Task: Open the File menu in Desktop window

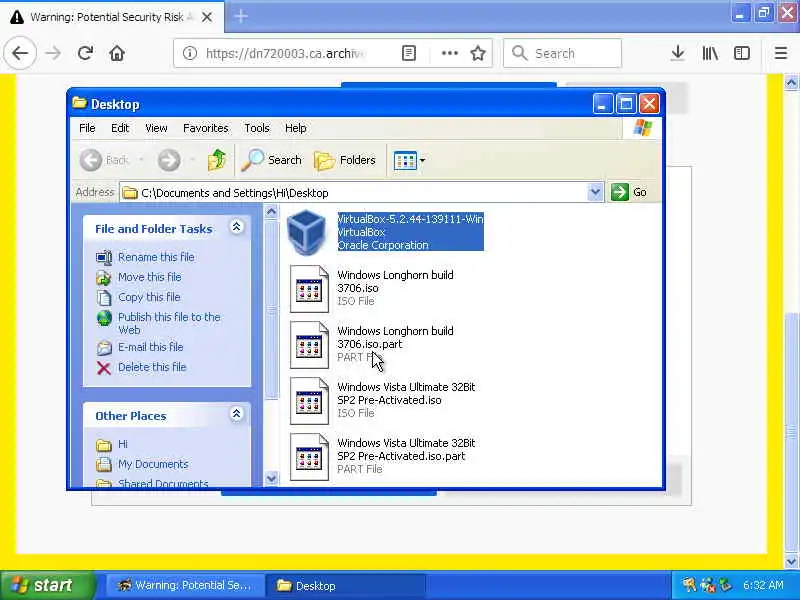Action: (x=87, y=128)
